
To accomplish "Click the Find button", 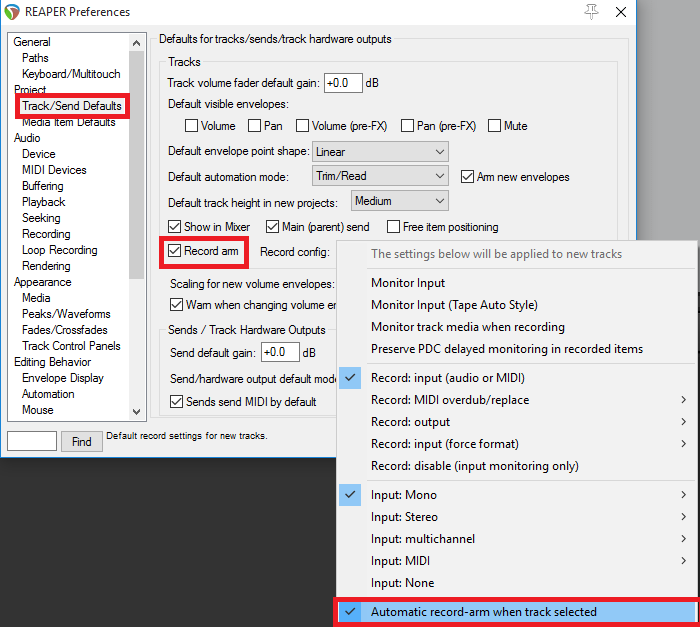I will 82,442.
